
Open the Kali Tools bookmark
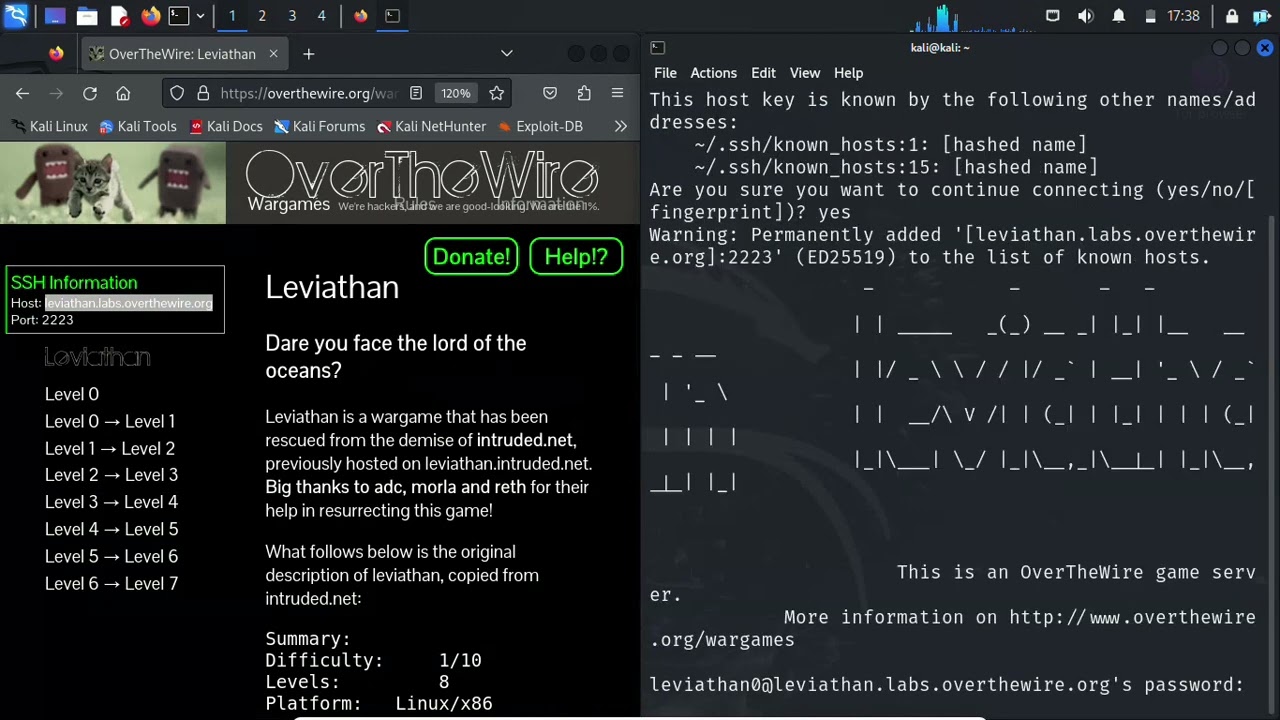(138, 127)
